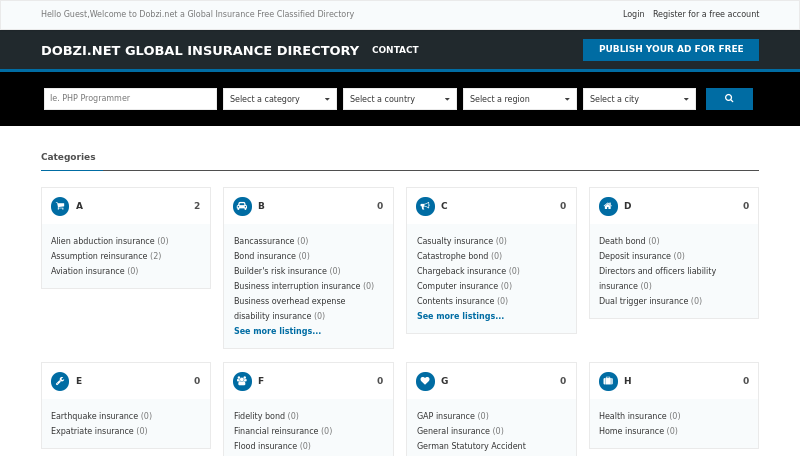Open German Statutory Accident category
The image size is (800, 456).
(471, 446)
